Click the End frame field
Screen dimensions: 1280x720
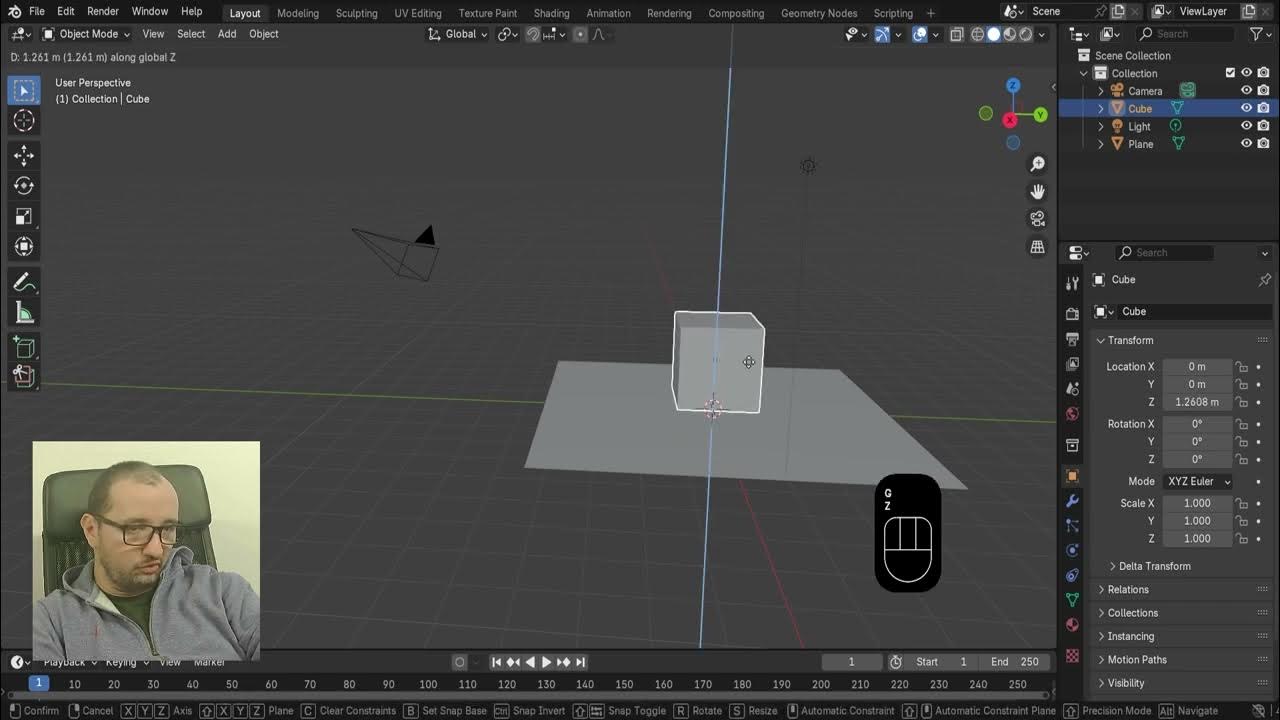tap(1016, 662)
